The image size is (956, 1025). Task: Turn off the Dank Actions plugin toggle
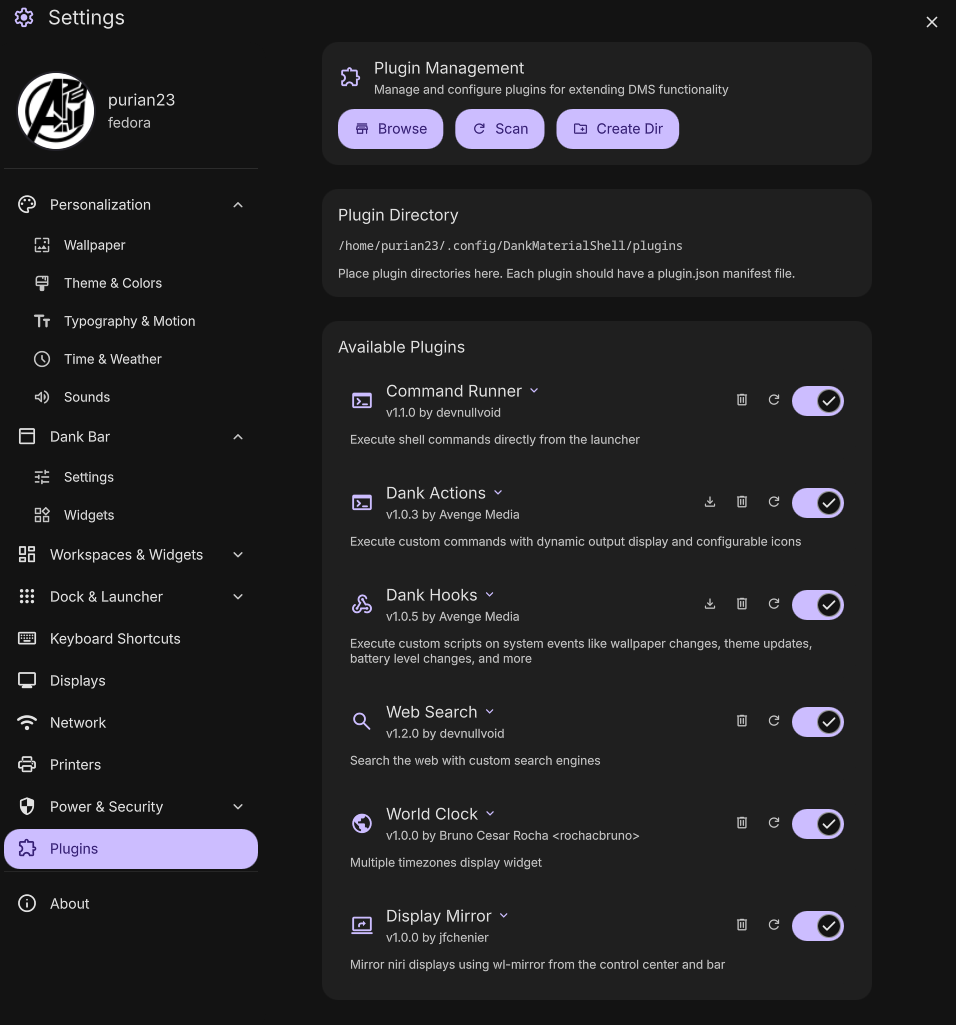pyautogui.click(x=818, y=502)
